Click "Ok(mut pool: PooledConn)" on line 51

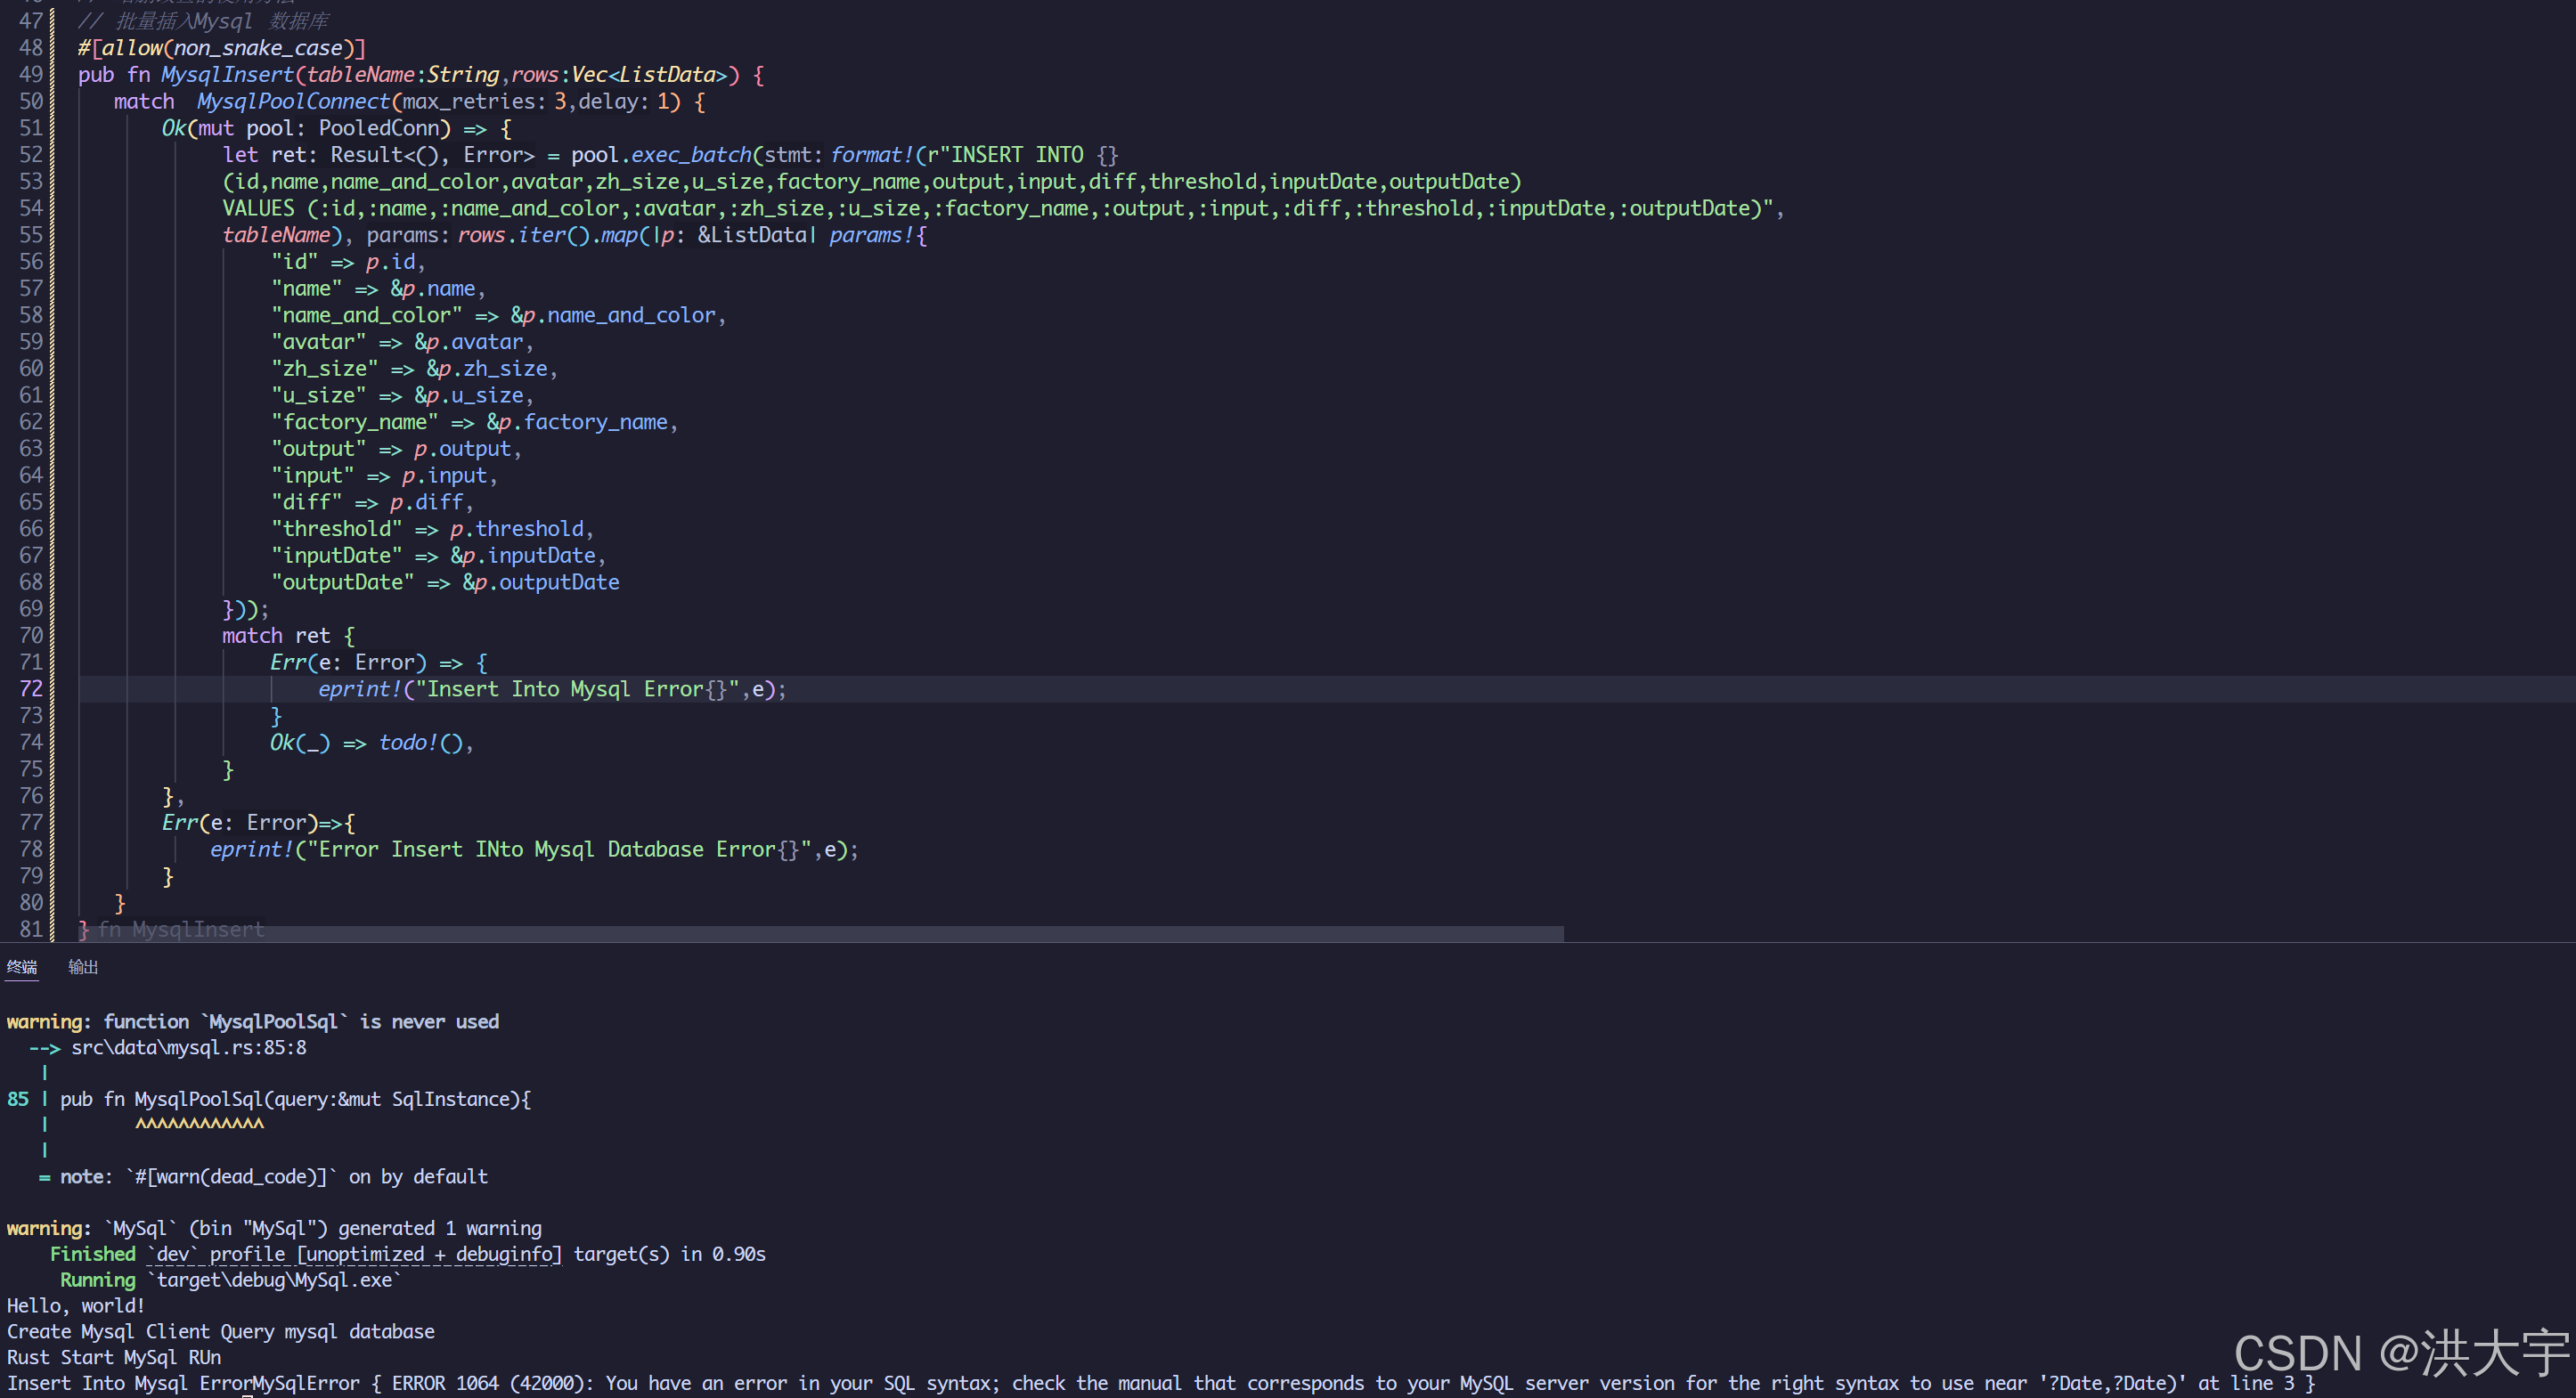point(306,129)
